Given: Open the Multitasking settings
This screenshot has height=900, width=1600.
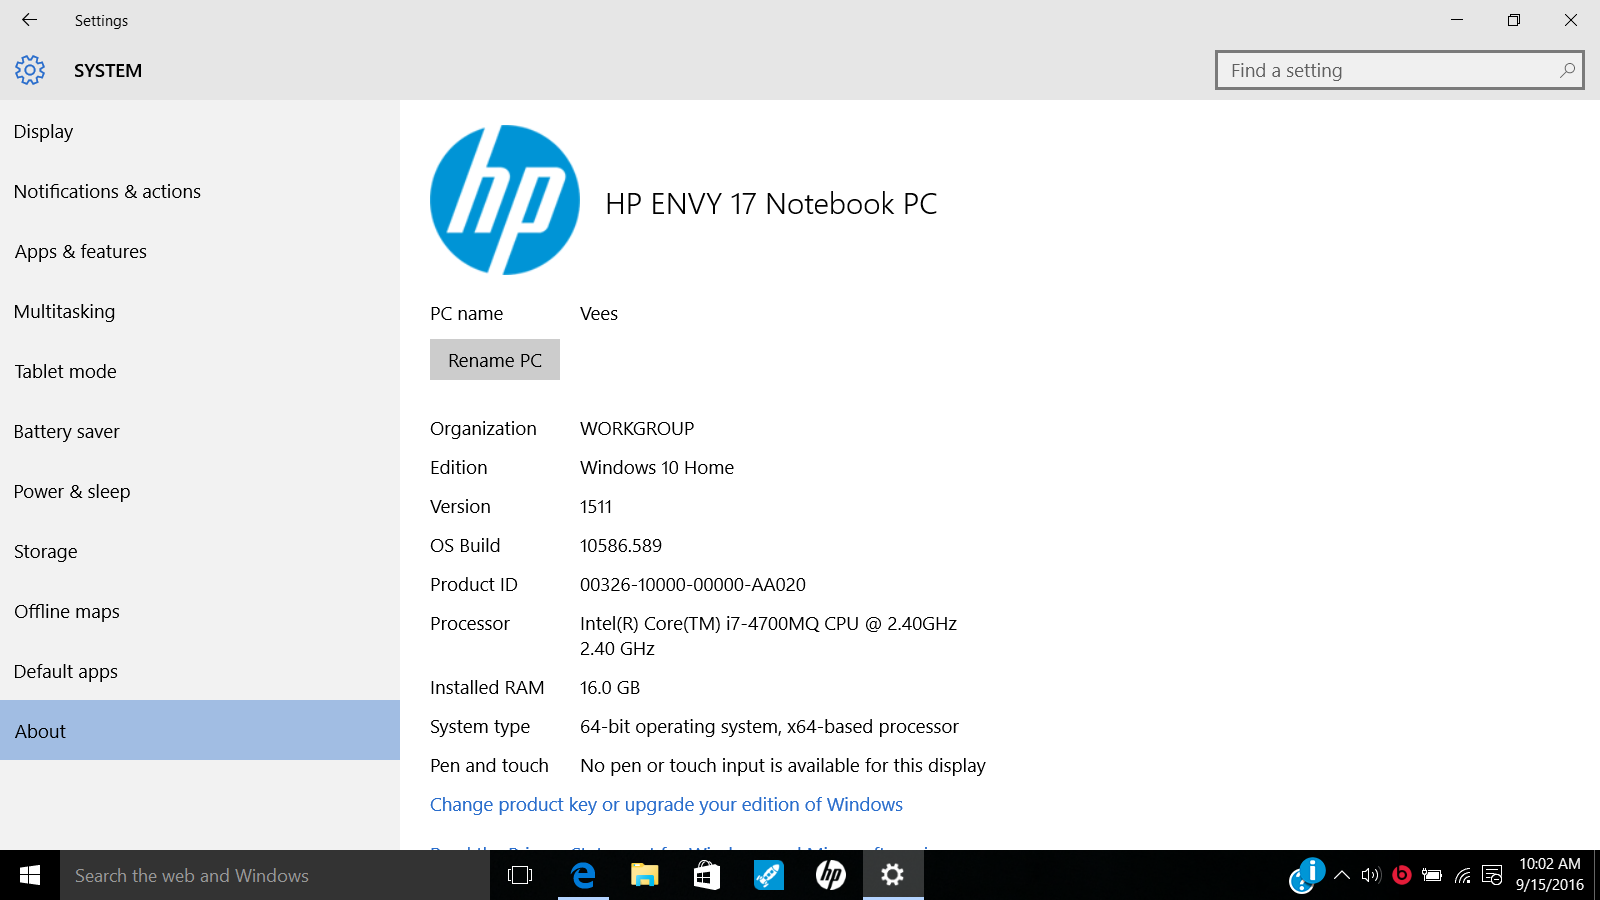Looking at the screenshot, I should pos(200,311).
